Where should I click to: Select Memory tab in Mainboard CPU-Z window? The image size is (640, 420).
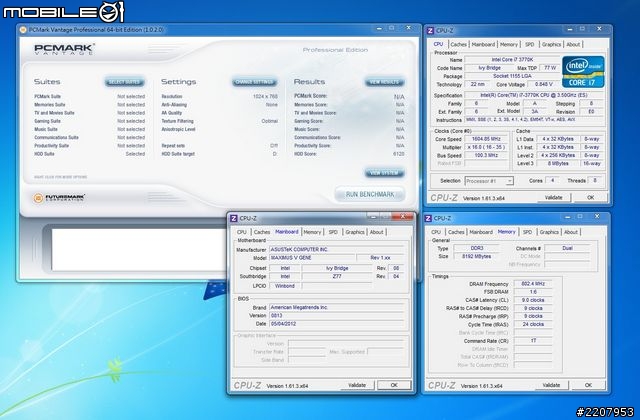[312, 232]
